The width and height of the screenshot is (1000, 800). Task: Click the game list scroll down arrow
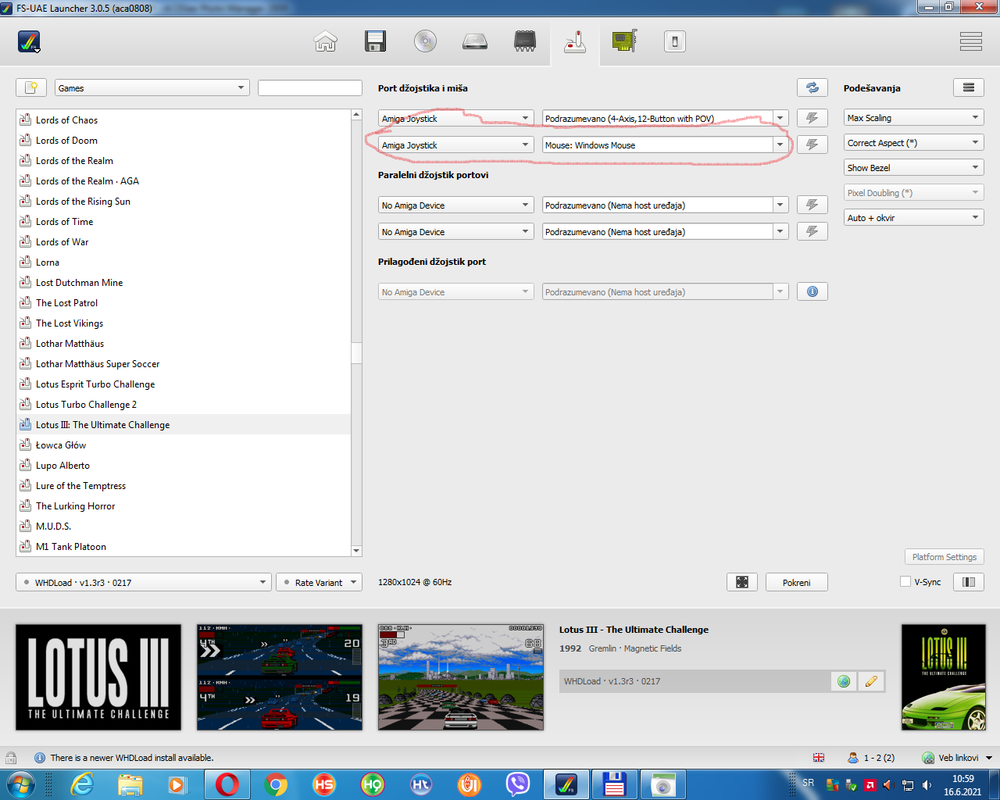[x=357, y=551]
